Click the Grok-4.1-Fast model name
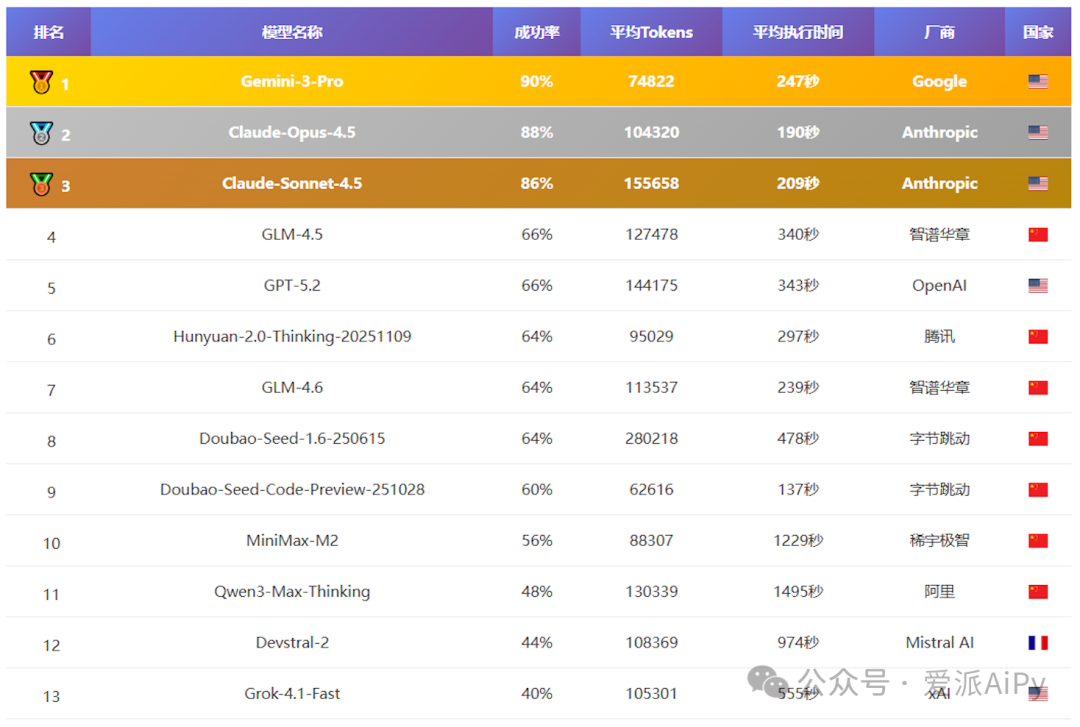The height and width of the screenshot is (727, 1080). 292,693
